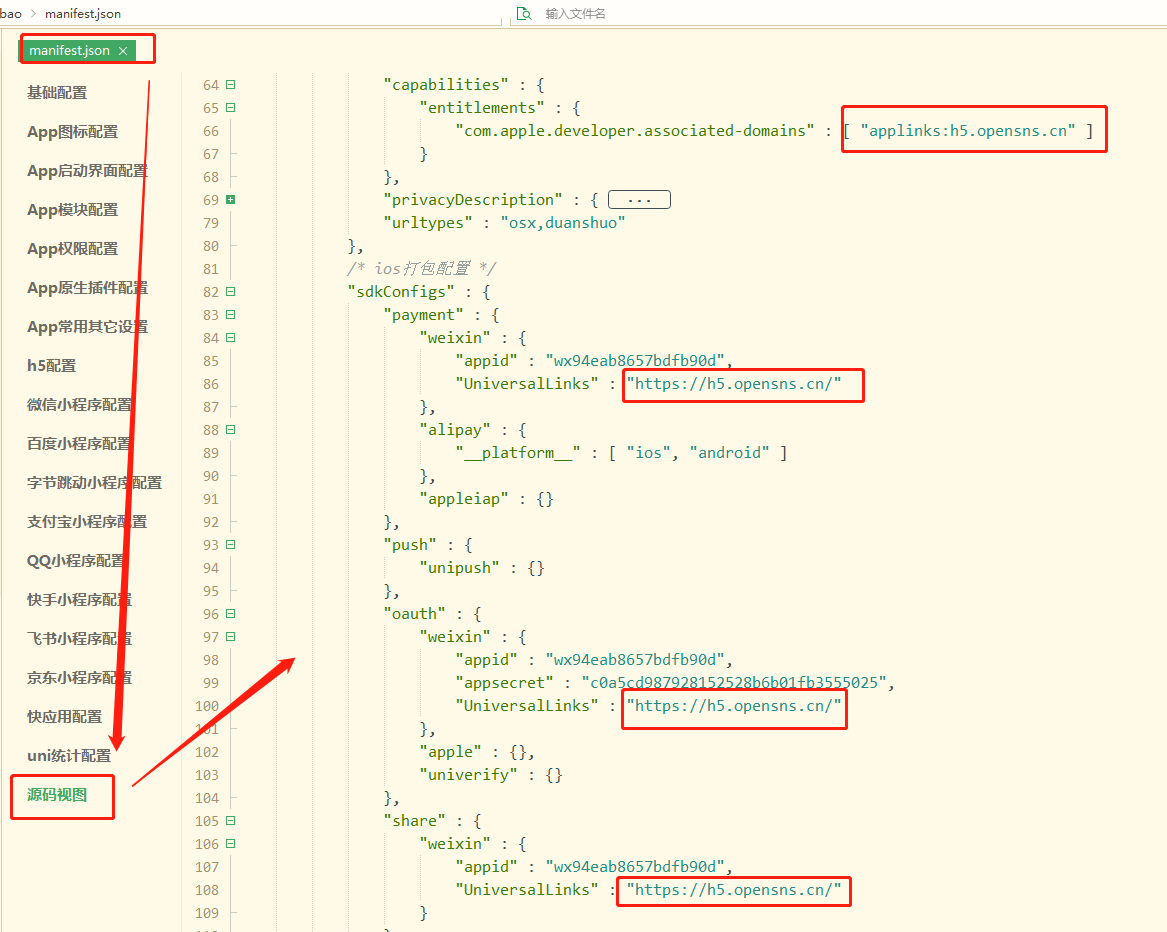
Task: Open 微信小程序配置 section
Action: [x=80, y=404]
